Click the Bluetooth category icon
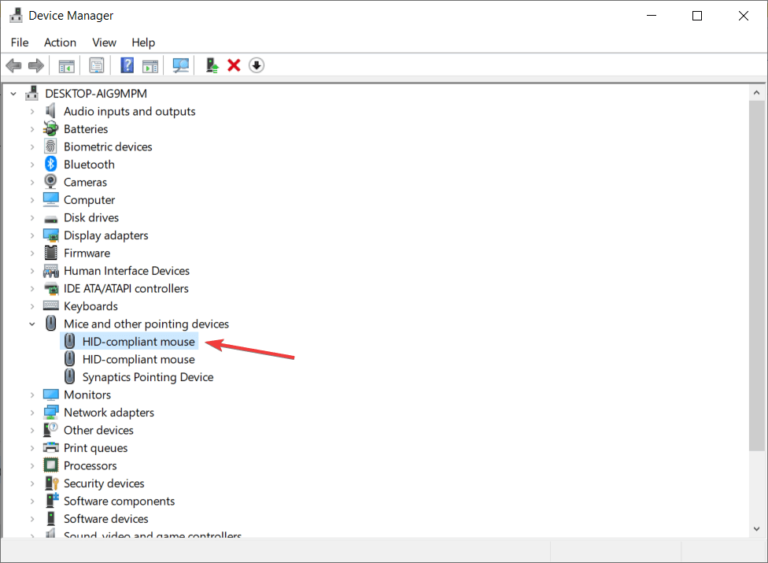Image resolution: width=768 pixels, height=563 pixels. 51,164
